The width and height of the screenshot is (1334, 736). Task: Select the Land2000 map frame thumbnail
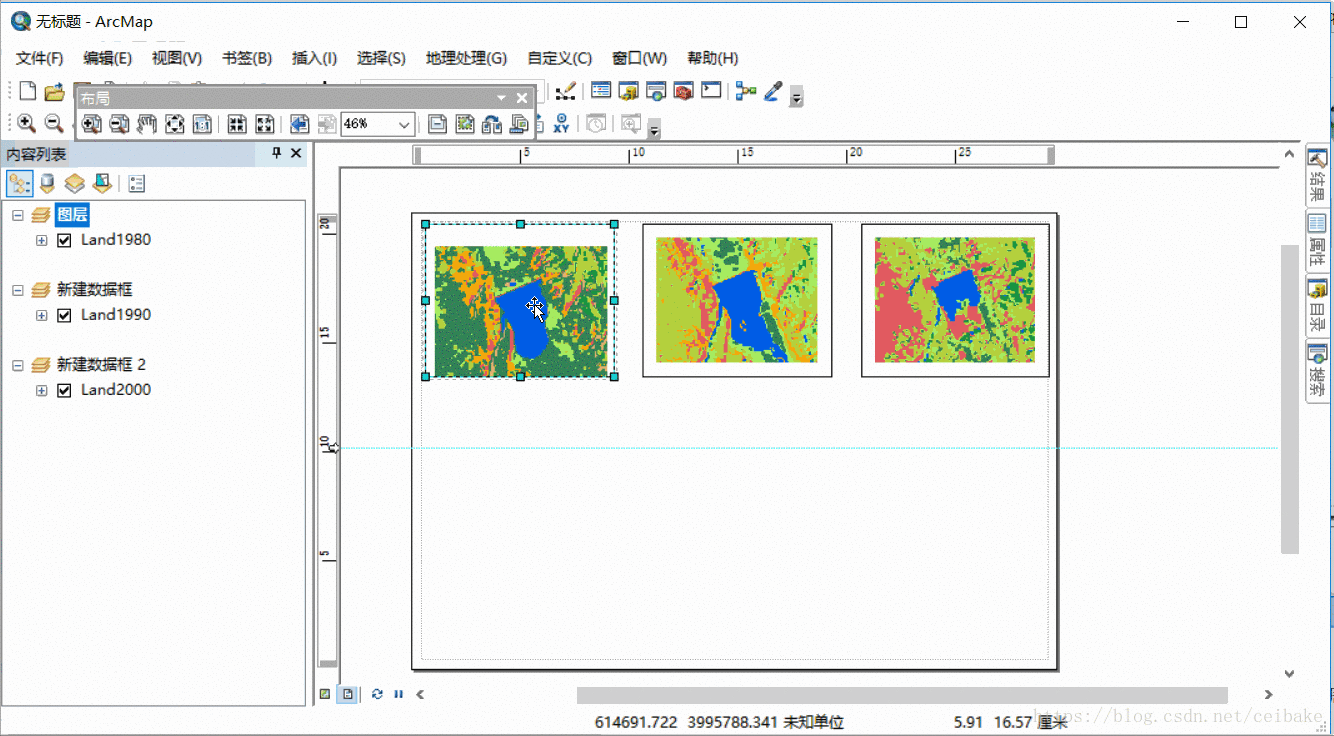point(955,300)
